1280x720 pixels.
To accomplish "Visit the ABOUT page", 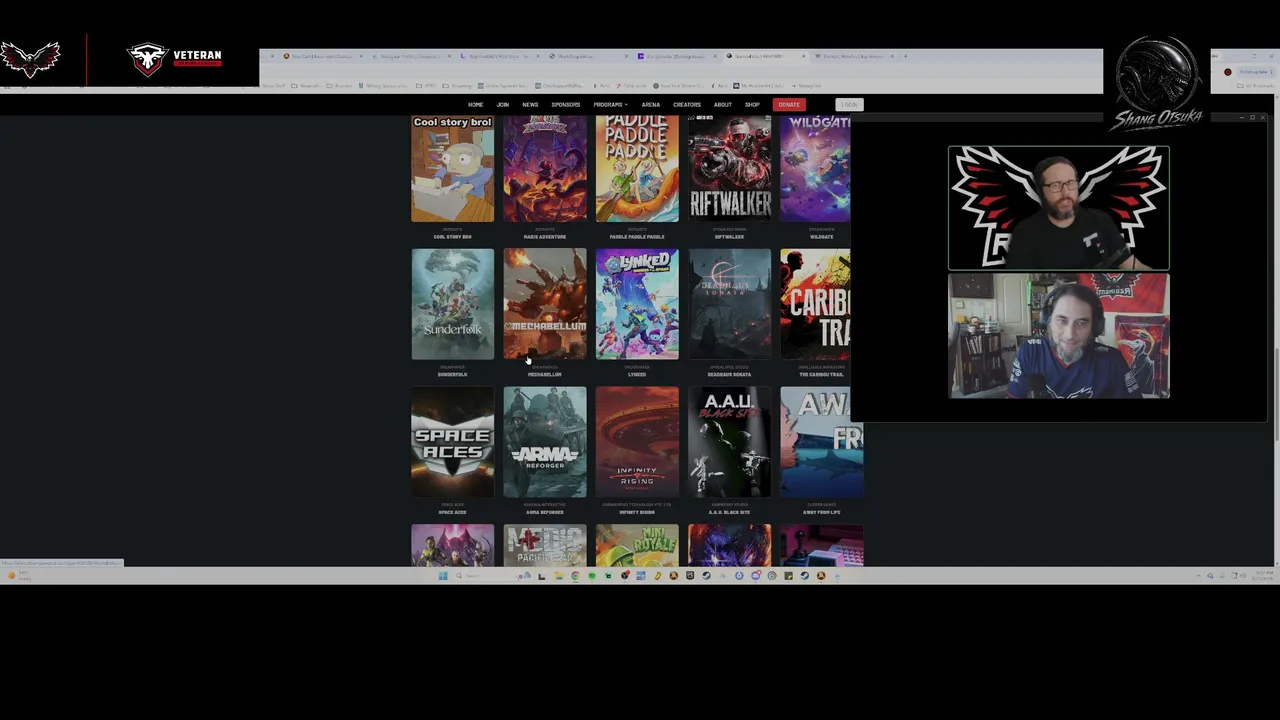I will pyautogui.click(x=723, y=105).
